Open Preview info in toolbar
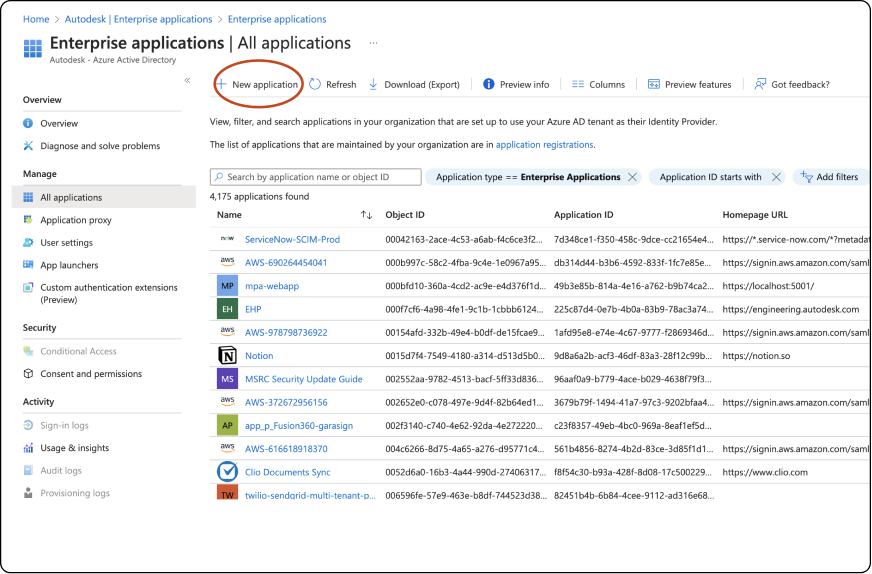Viewport: 872px width, 574px height. tap(516, 85)
